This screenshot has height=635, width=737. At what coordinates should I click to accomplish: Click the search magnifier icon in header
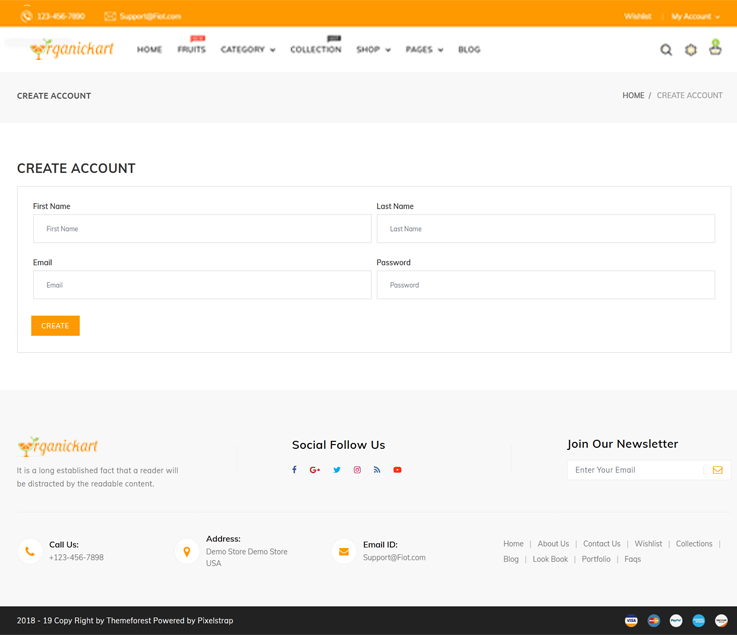(x=666, y=50)
